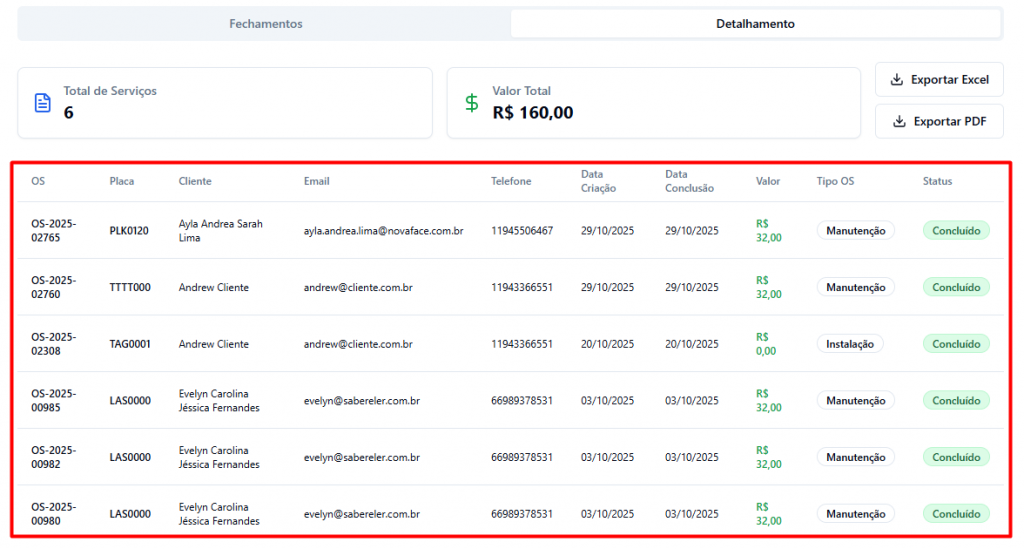Click the Instalação type badge
The height and width of the screenshot is (549, 1024).
850,344
